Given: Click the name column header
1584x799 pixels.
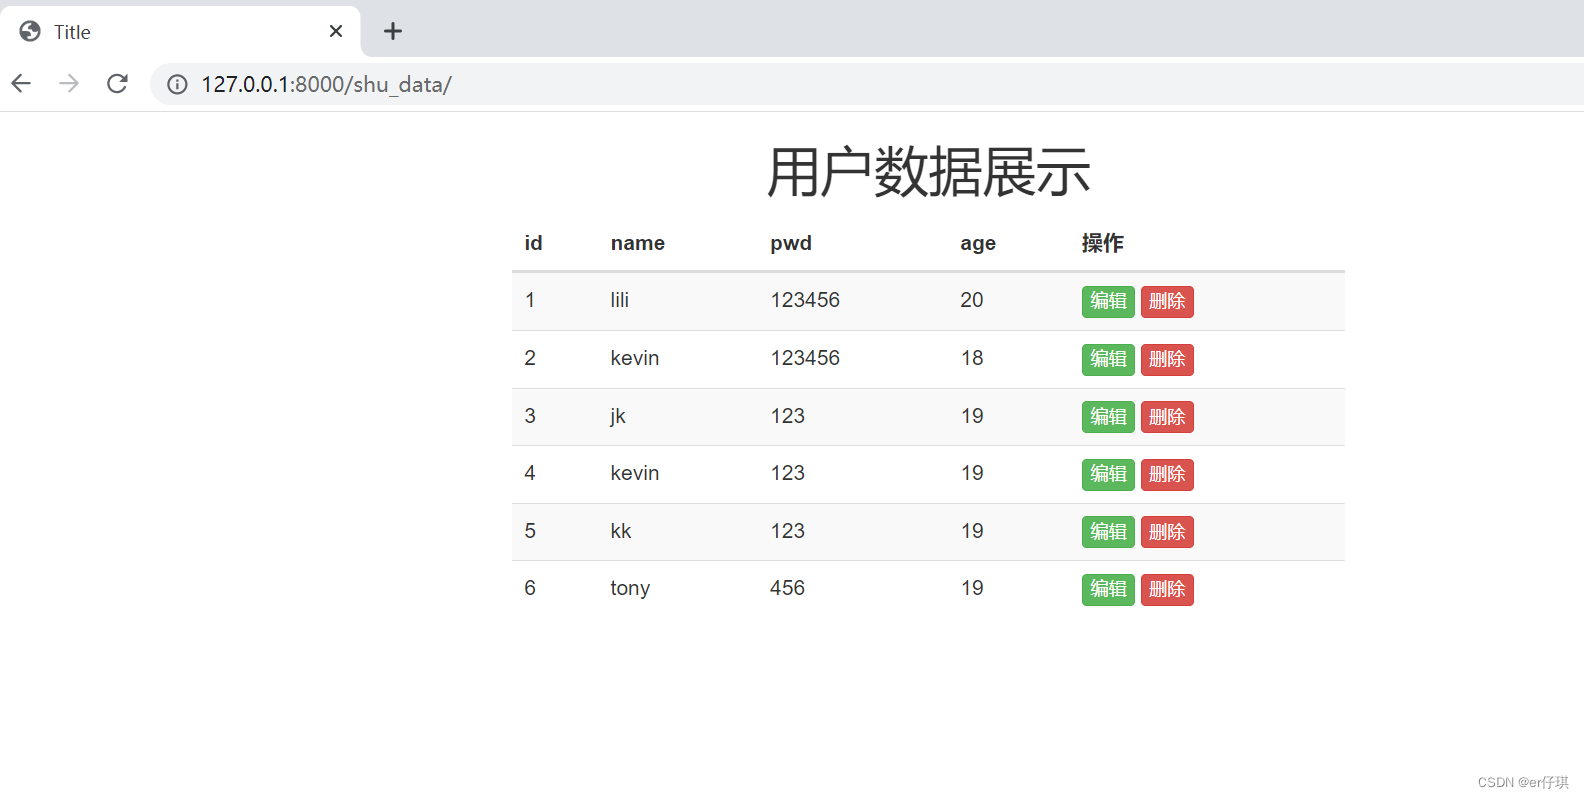Looking at the screenshot, I should tap(638, 243).
